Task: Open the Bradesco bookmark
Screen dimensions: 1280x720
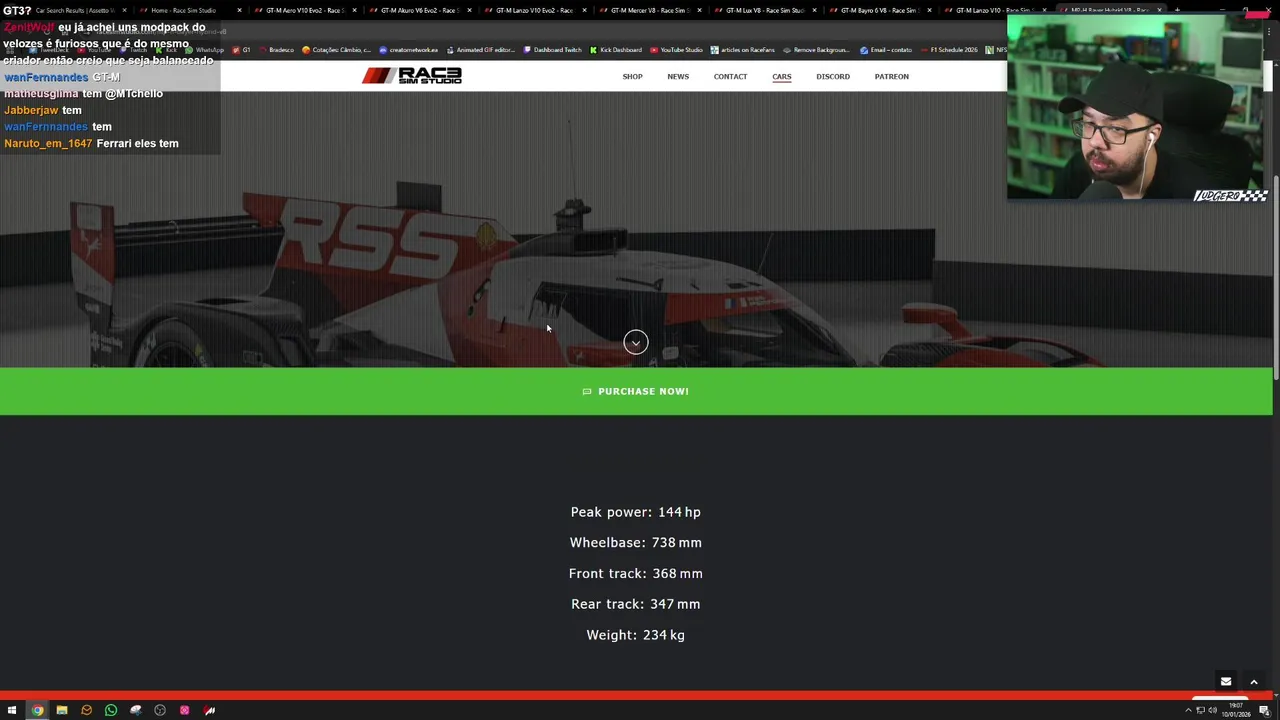Action: tap(276, 50)
